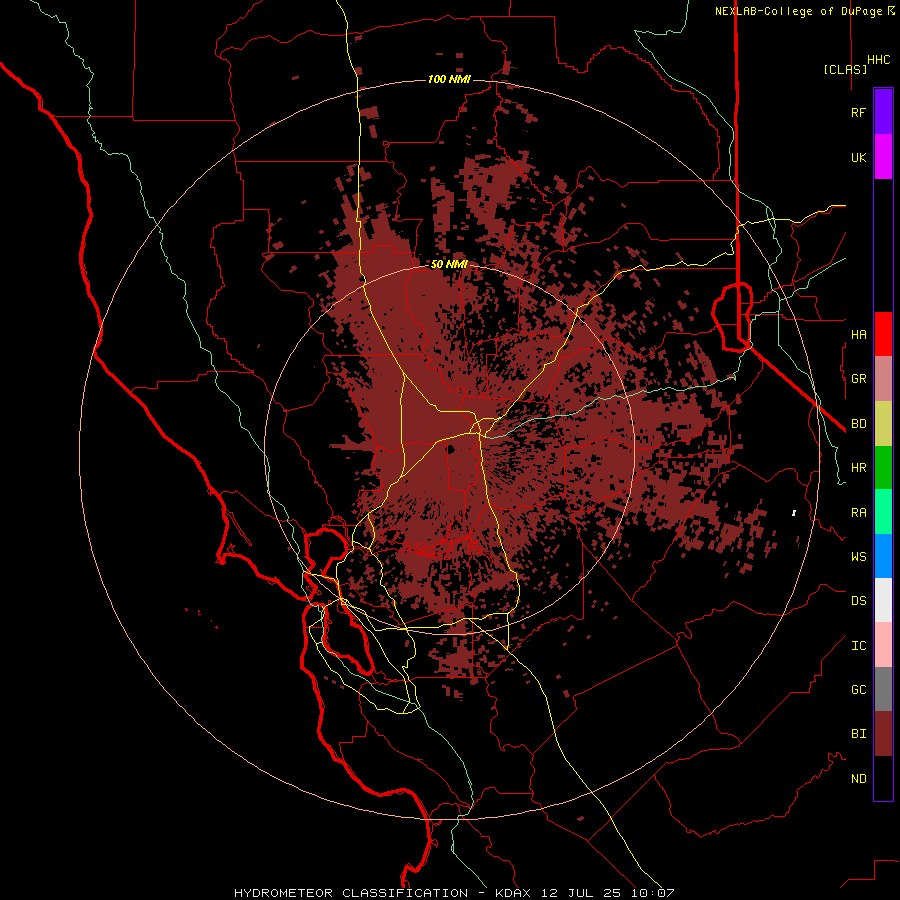Viewport: 900px width, 900px height.
Task: Click the ND legend label
Action: (x=858, y=778)
